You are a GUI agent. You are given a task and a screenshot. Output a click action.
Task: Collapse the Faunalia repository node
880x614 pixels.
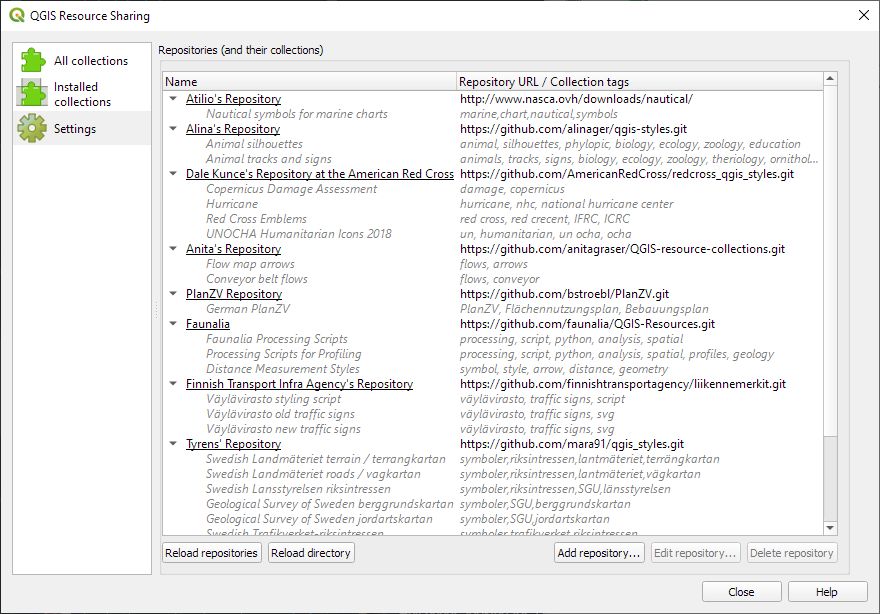click(174, 324)
